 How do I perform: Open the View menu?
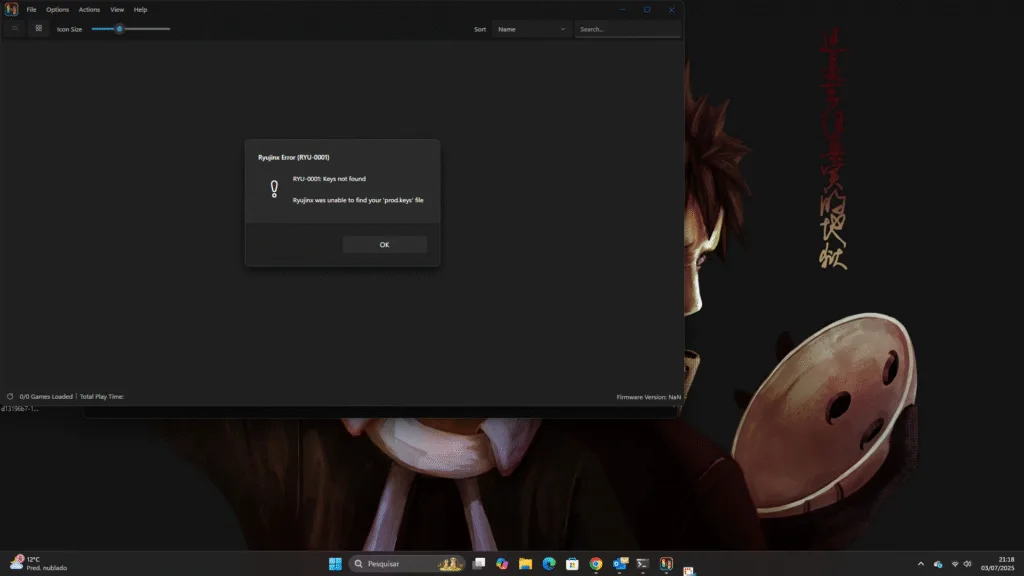[117, 10]
